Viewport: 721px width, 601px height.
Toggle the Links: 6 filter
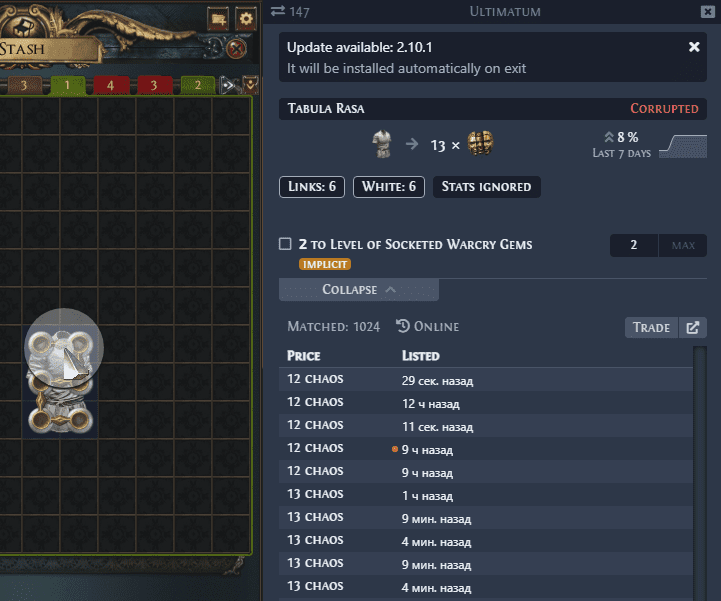pyautogui.click(x=312, y=187)
